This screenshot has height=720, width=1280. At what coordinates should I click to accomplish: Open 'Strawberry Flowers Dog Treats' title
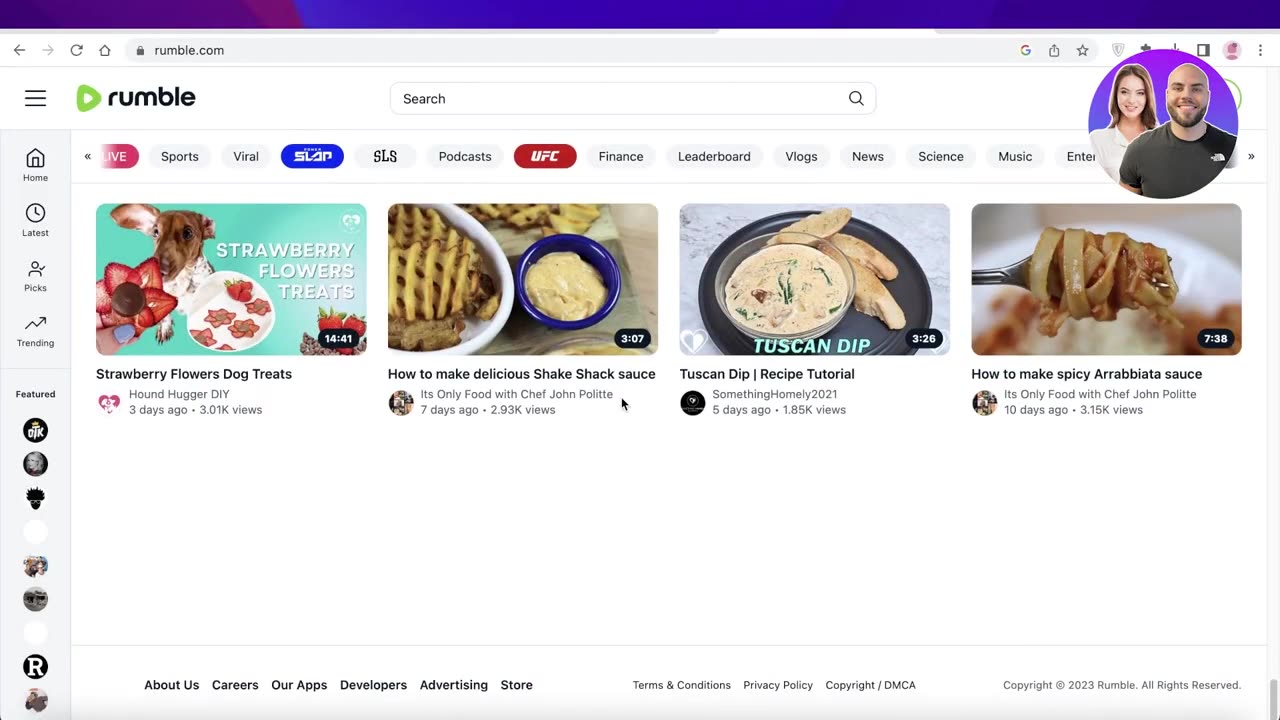[x=194, y=374]
